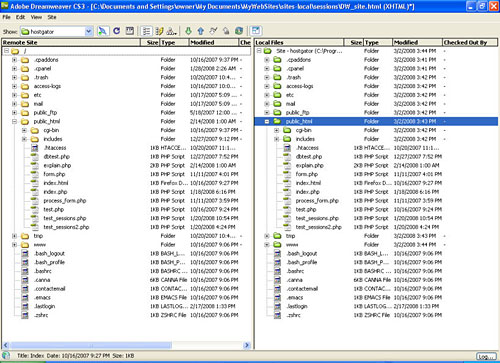500x363 pixels.
Task: Open the View Site FTP Log icon
Action: (x=130, y=31)
